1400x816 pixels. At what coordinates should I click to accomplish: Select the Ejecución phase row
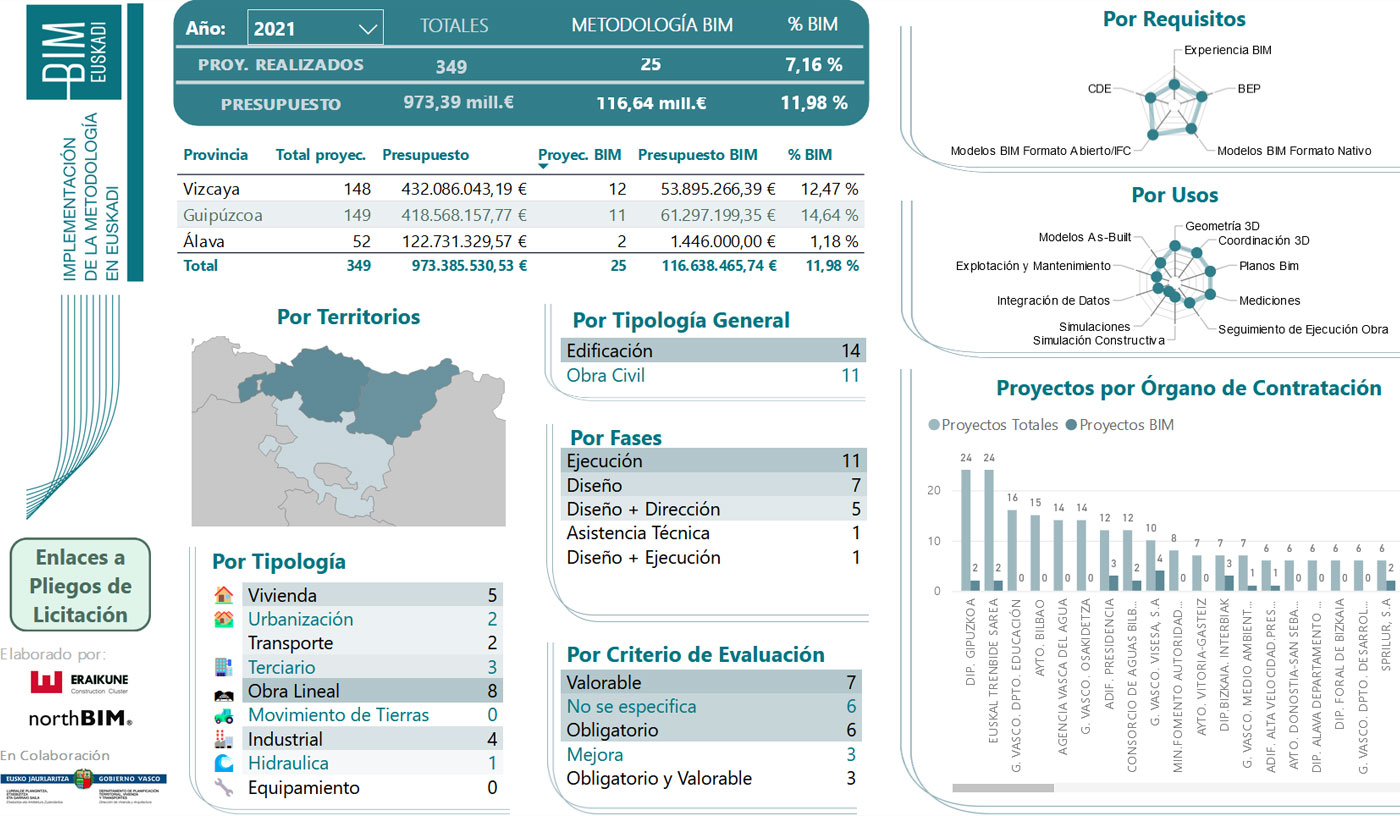(713, 461)
